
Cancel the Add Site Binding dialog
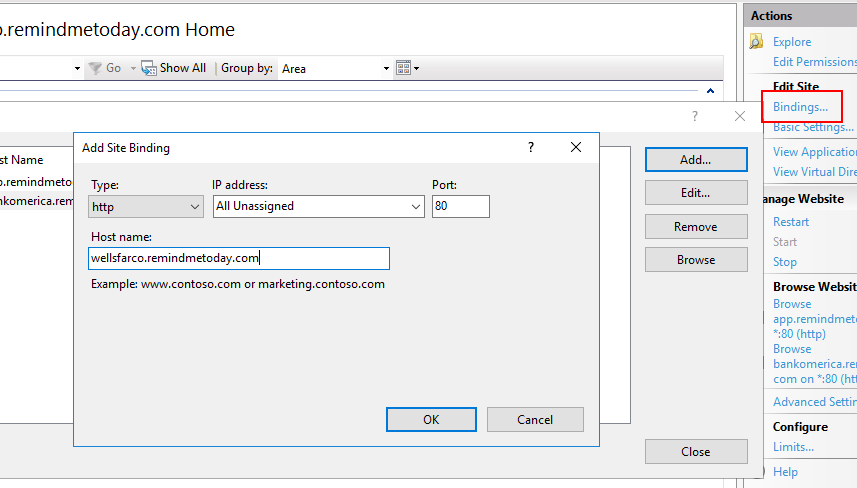535,419
